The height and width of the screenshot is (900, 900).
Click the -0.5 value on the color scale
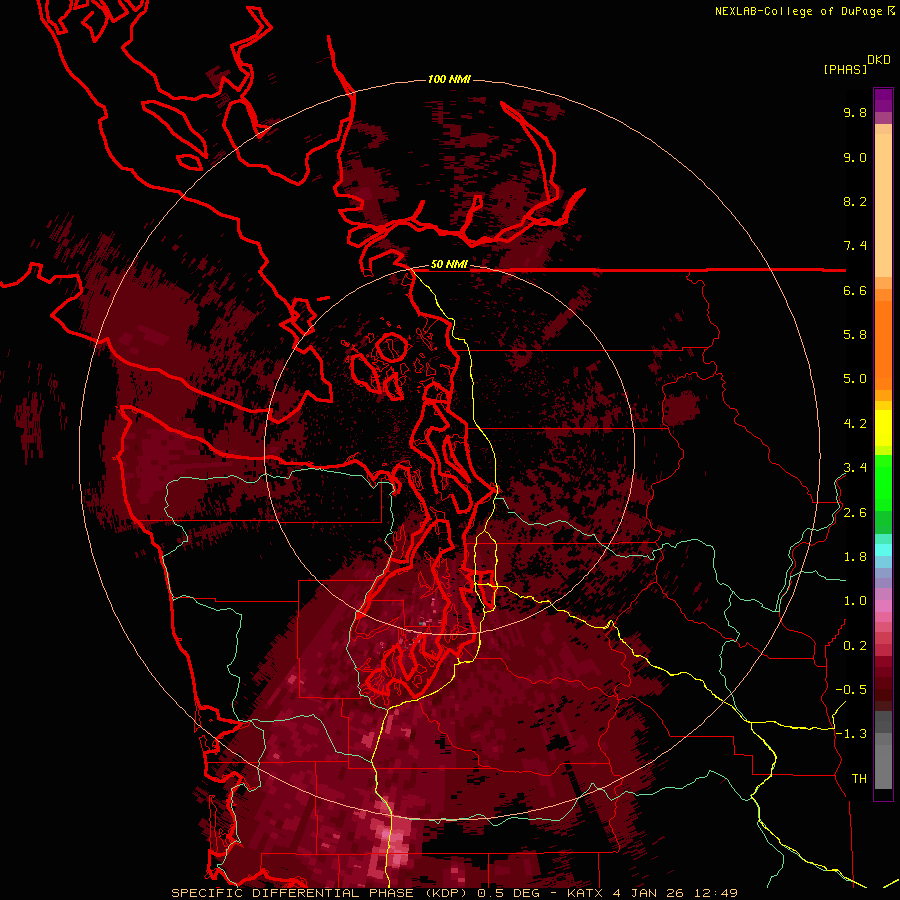(x=851, y=690)
